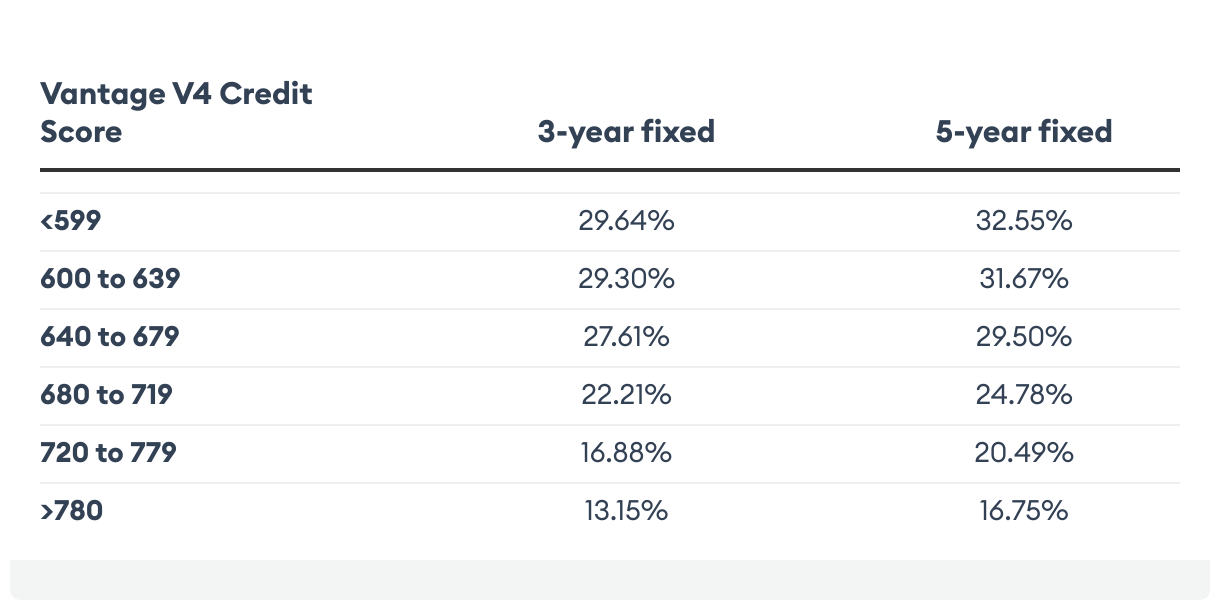Select the 680 to 719 row label

point(106,394)
